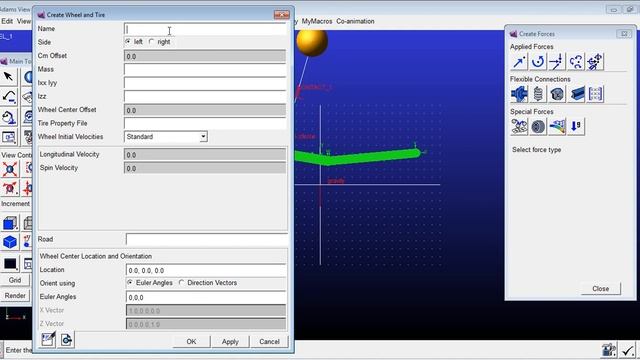Select single-component torque tool
This screenshot has height=360, width=640.
coord(538,62)
